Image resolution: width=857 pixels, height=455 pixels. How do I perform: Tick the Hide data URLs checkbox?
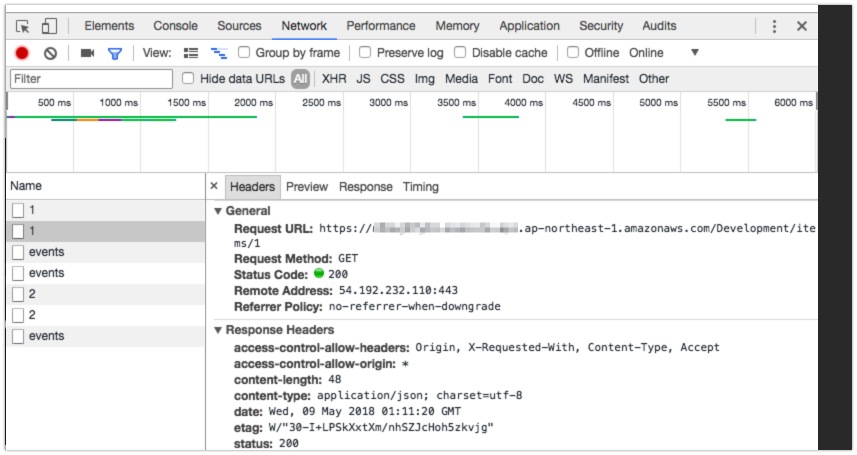188,79
